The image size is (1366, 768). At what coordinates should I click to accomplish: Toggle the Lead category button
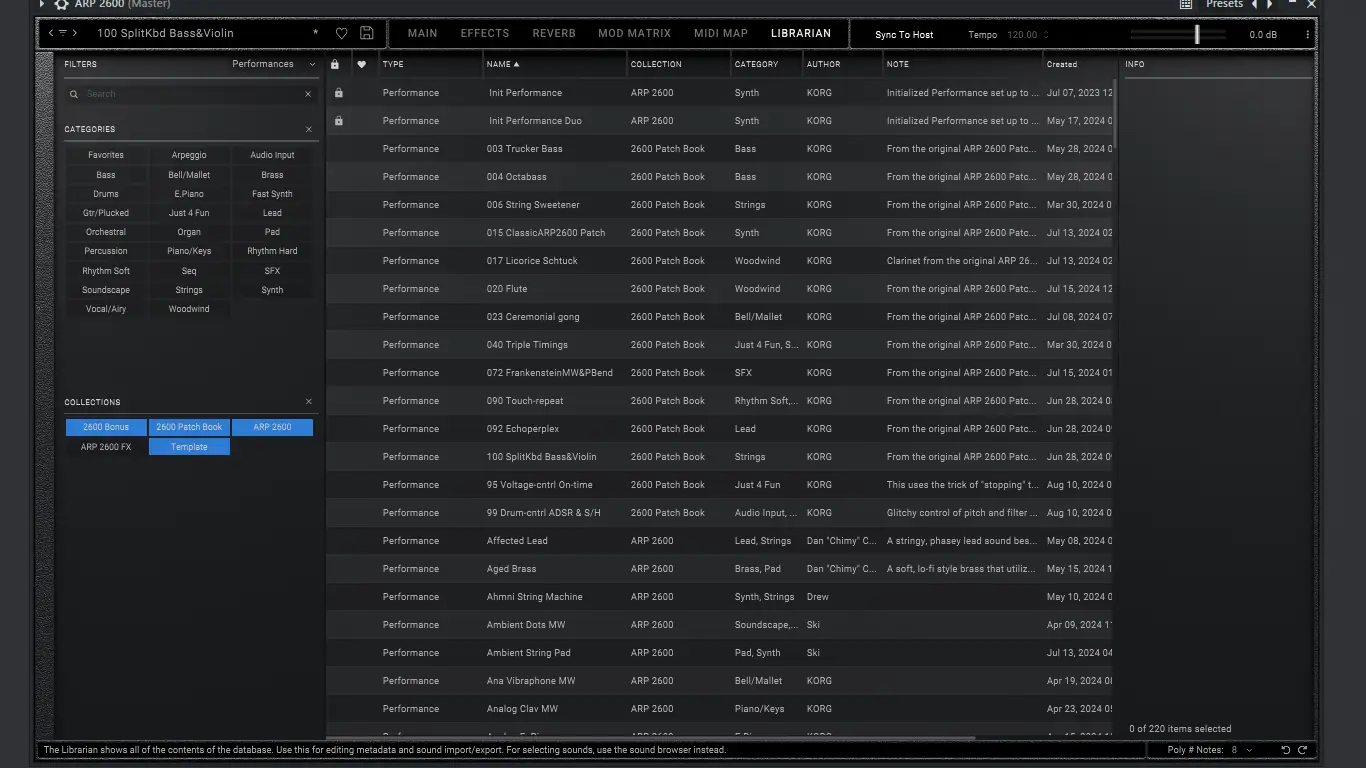pyautogui.click(x=272, y=213)
